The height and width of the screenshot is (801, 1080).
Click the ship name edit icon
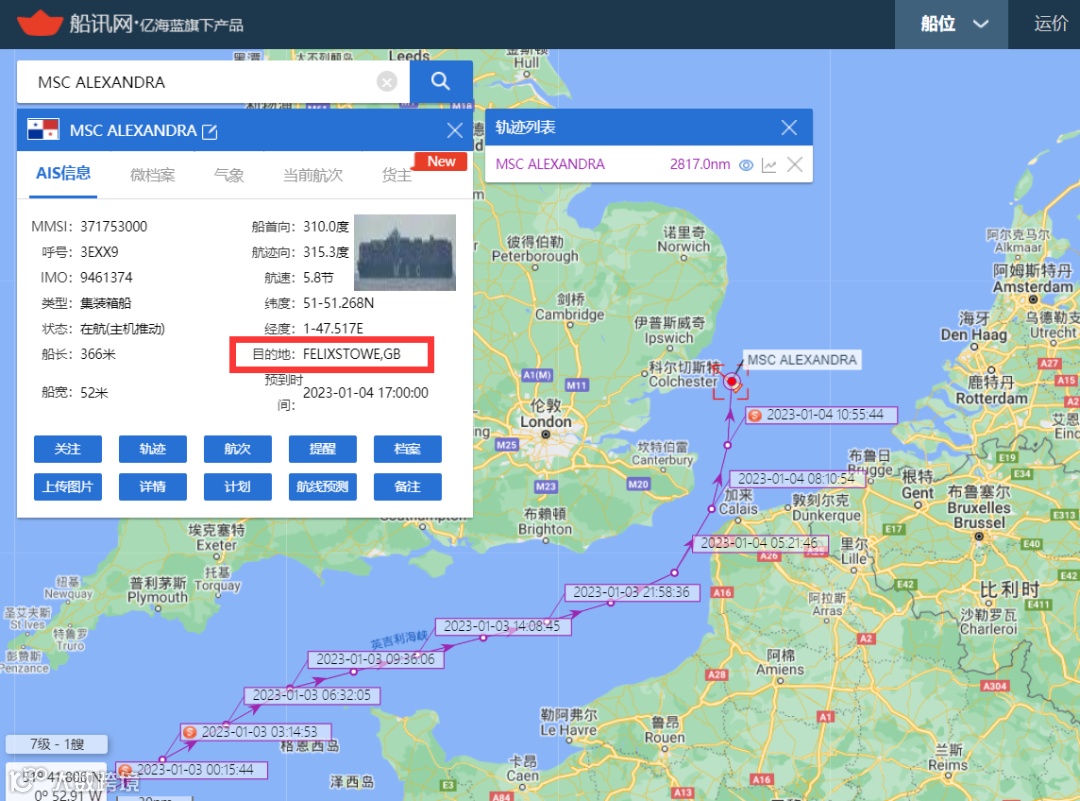[x=209, y=131]
